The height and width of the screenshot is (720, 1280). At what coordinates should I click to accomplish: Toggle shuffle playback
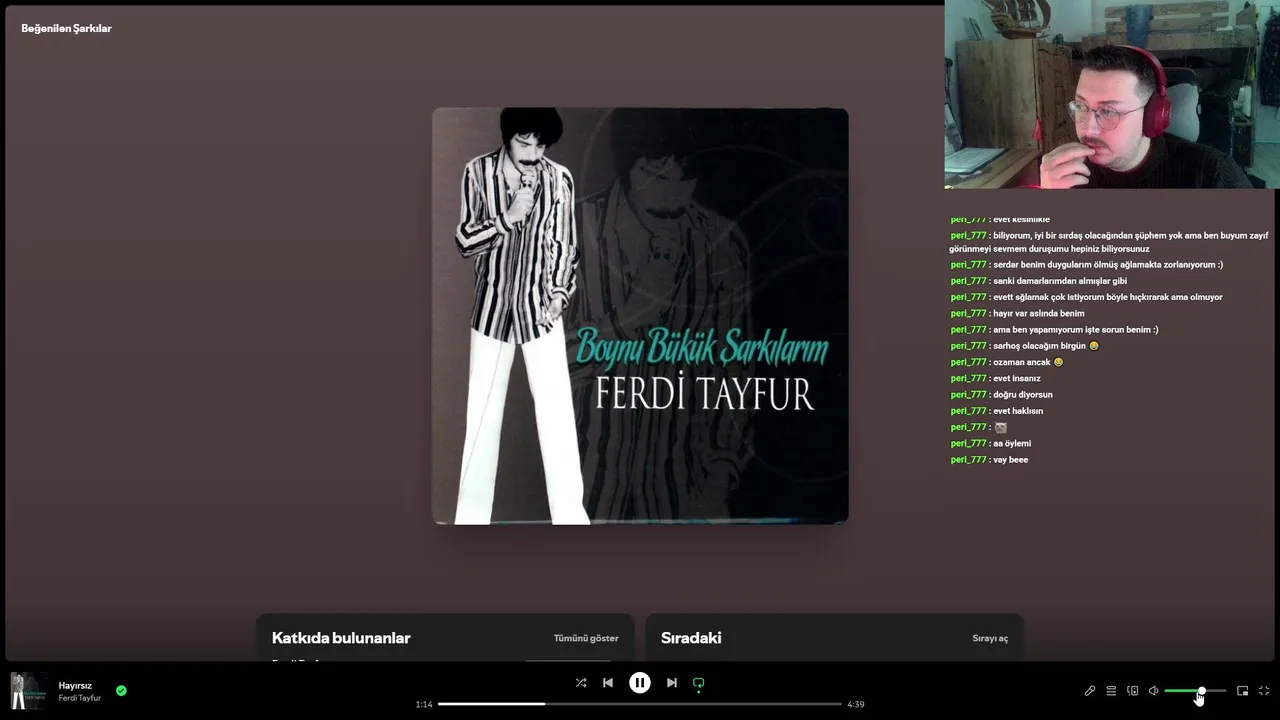coord(581,683)
